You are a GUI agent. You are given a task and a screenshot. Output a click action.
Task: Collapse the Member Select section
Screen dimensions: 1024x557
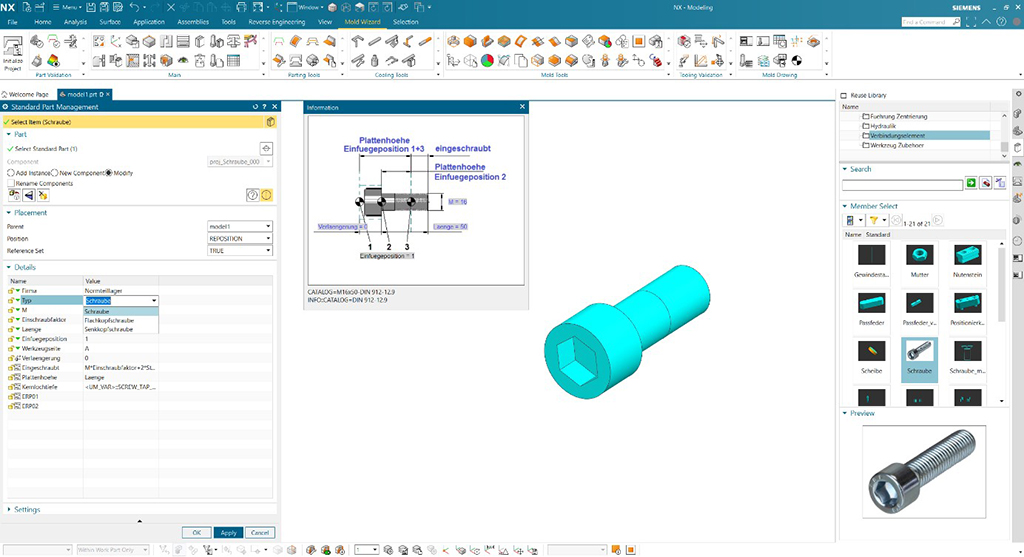(x=844, y=206)
